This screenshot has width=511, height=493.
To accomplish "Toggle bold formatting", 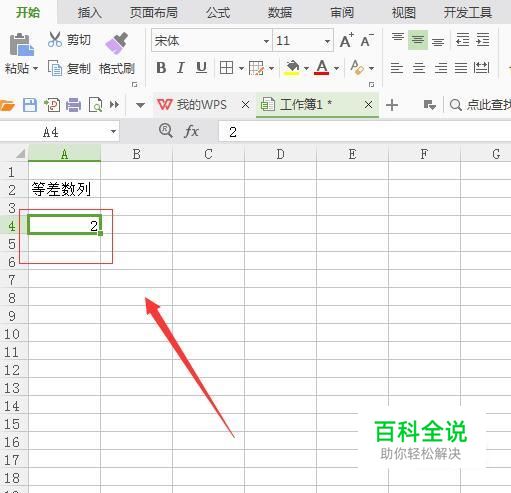I will [x=161, y=68].
